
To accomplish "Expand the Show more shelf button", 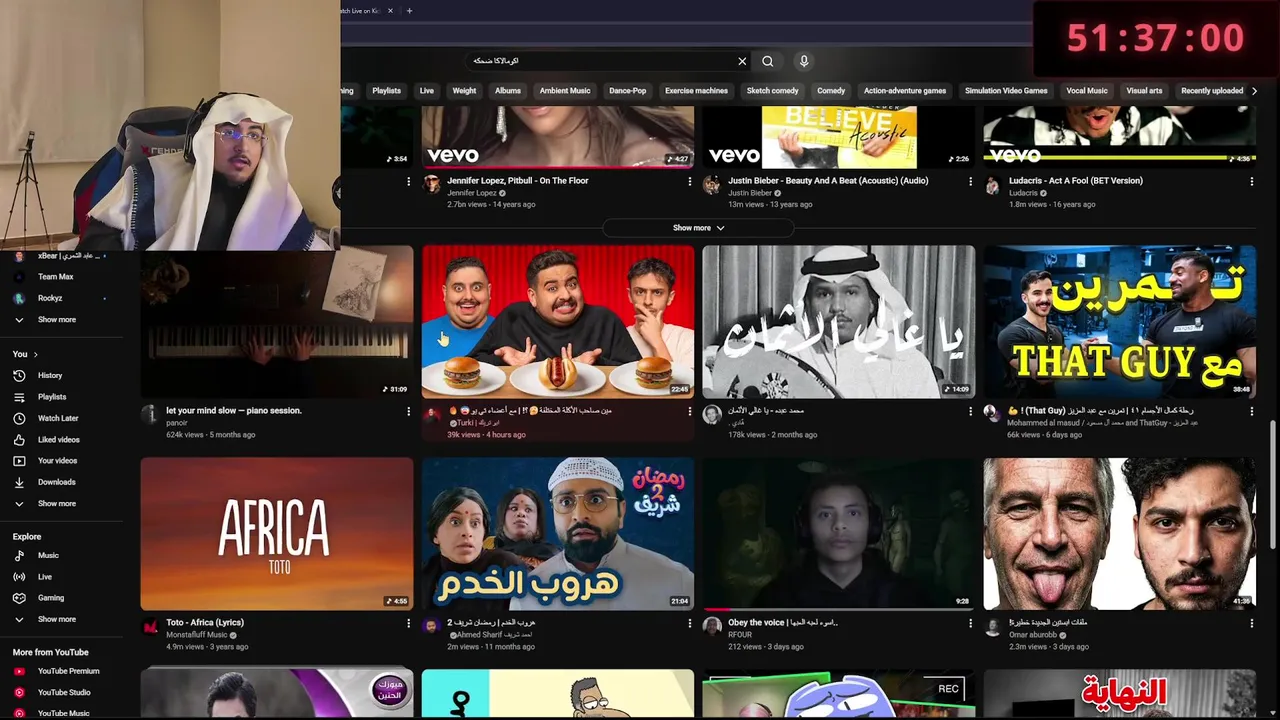I will (x=698, y=228).
